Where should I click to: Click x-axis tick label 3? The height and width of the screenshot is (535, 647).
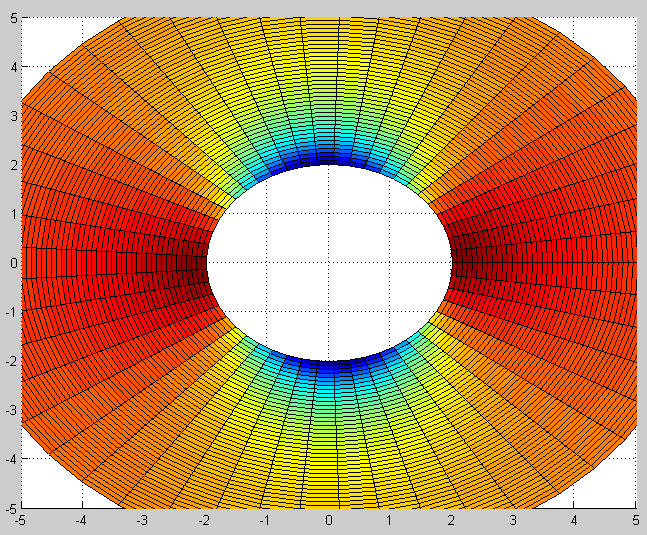tap(513, 520)
